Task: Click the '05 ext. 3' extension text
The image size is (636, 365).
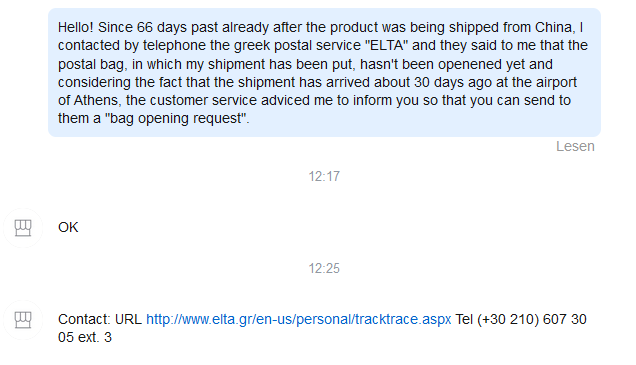Action: (85, 337)
